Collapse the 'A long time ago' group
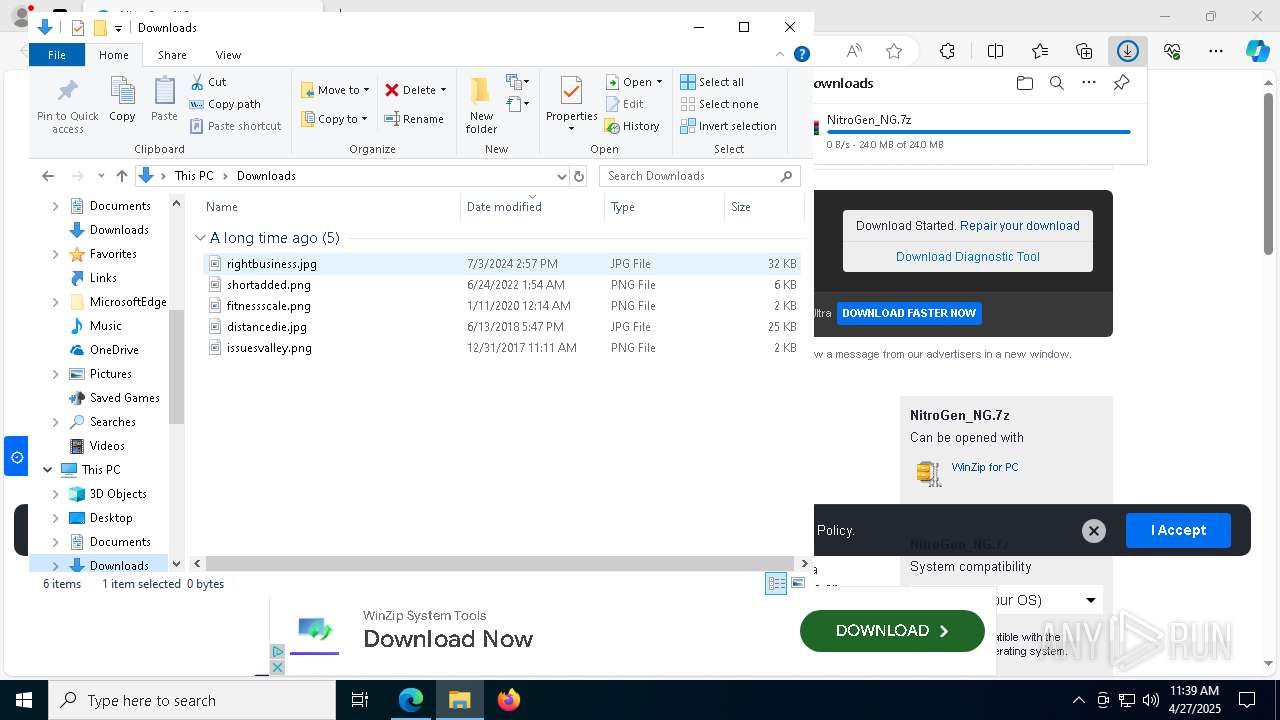 pyautogui.click(x=200, y=238)
